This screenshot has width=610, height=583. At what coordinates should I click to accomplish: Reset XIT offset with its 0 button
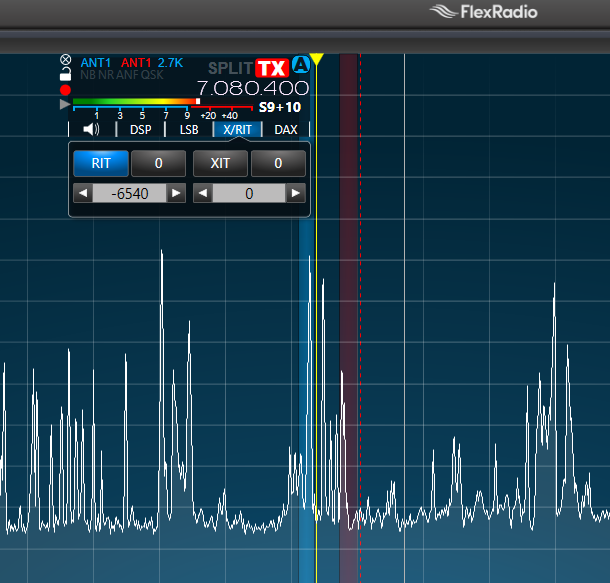click(x=278, y=163)
